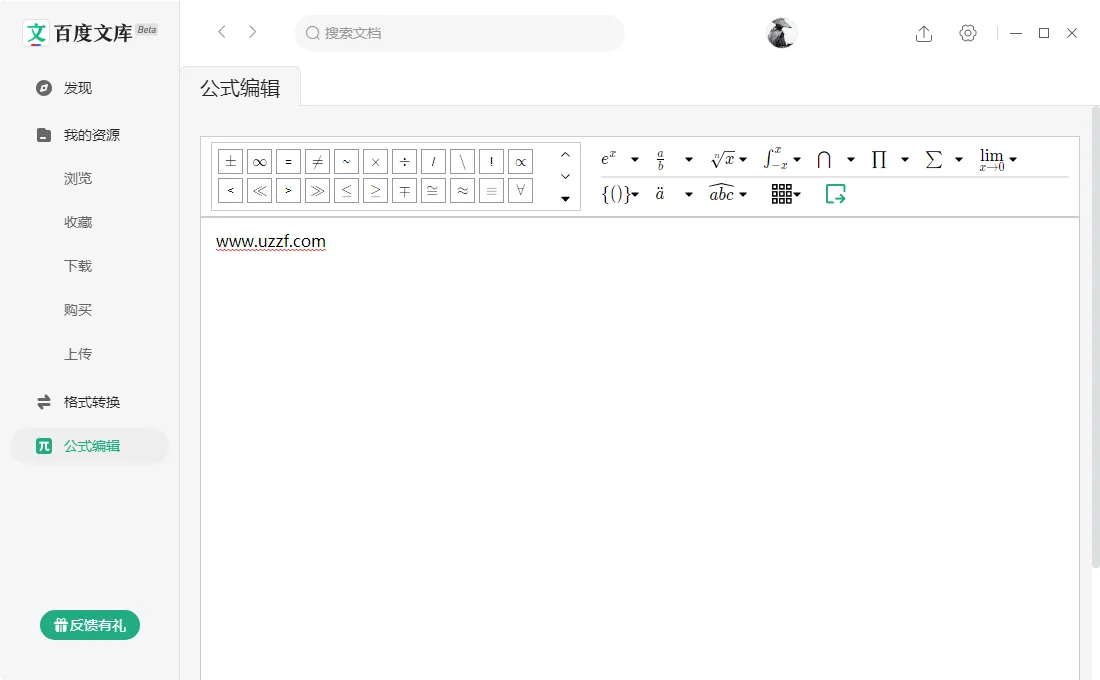Open the 浏览 sidebar link
This screenshot has width=1100, height=680.
tap(78, 177)
